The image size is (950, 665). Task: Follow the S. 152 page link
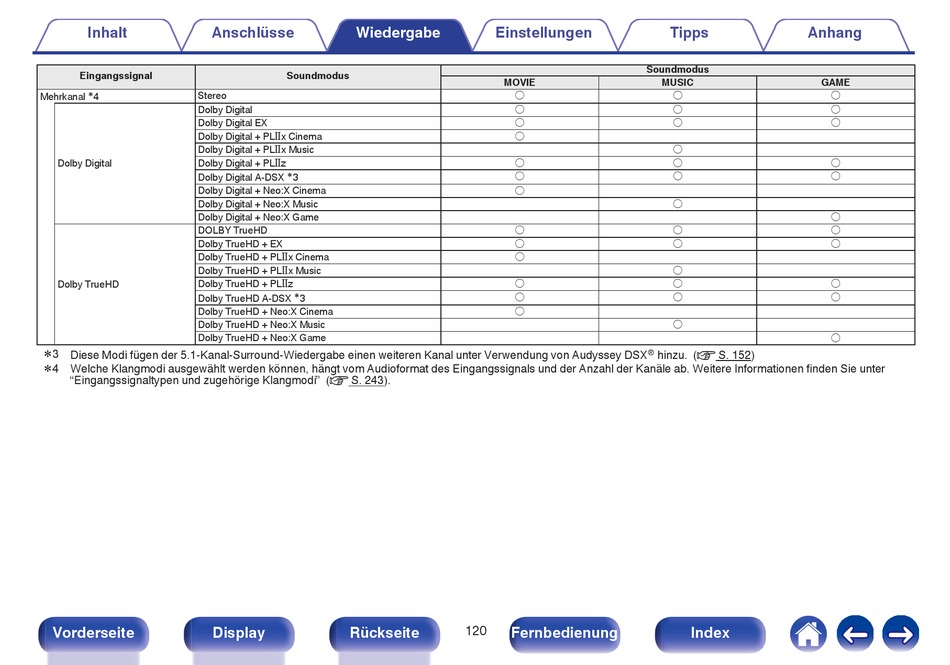(734, 356)
